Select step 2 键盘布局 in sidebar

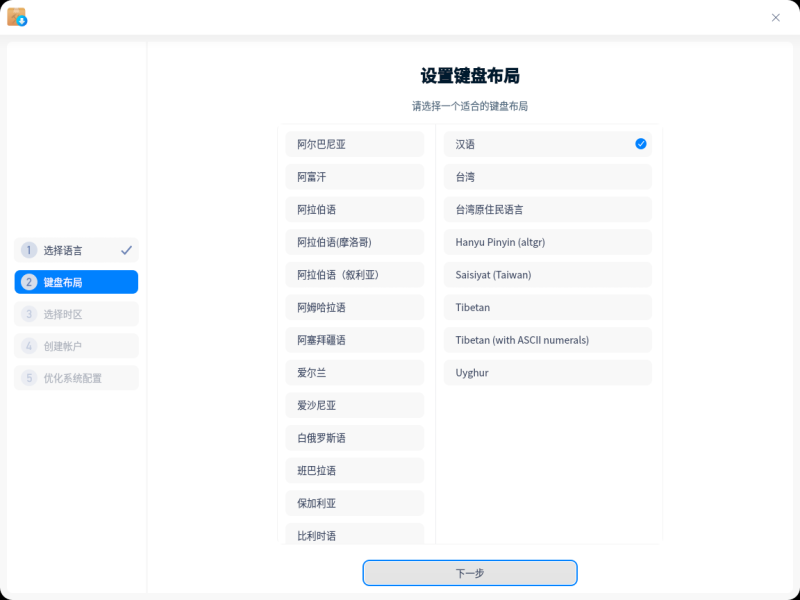pyautogui.click(x=77, y=282)
